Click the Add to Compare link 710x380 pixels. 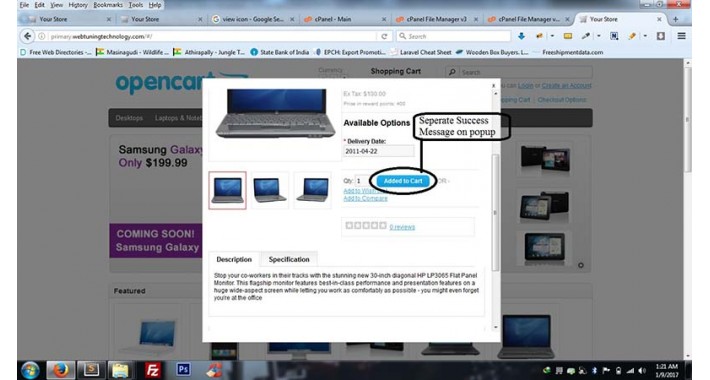coord(365,198)
